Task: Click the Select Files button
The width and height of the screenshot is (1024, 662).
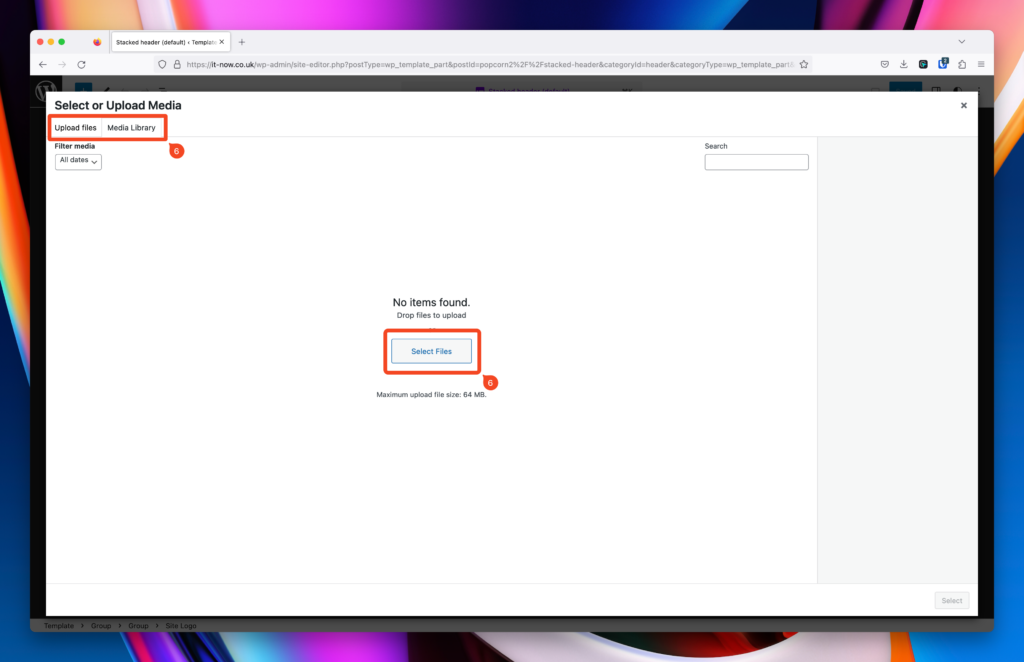Action: [x=431, y=351]
